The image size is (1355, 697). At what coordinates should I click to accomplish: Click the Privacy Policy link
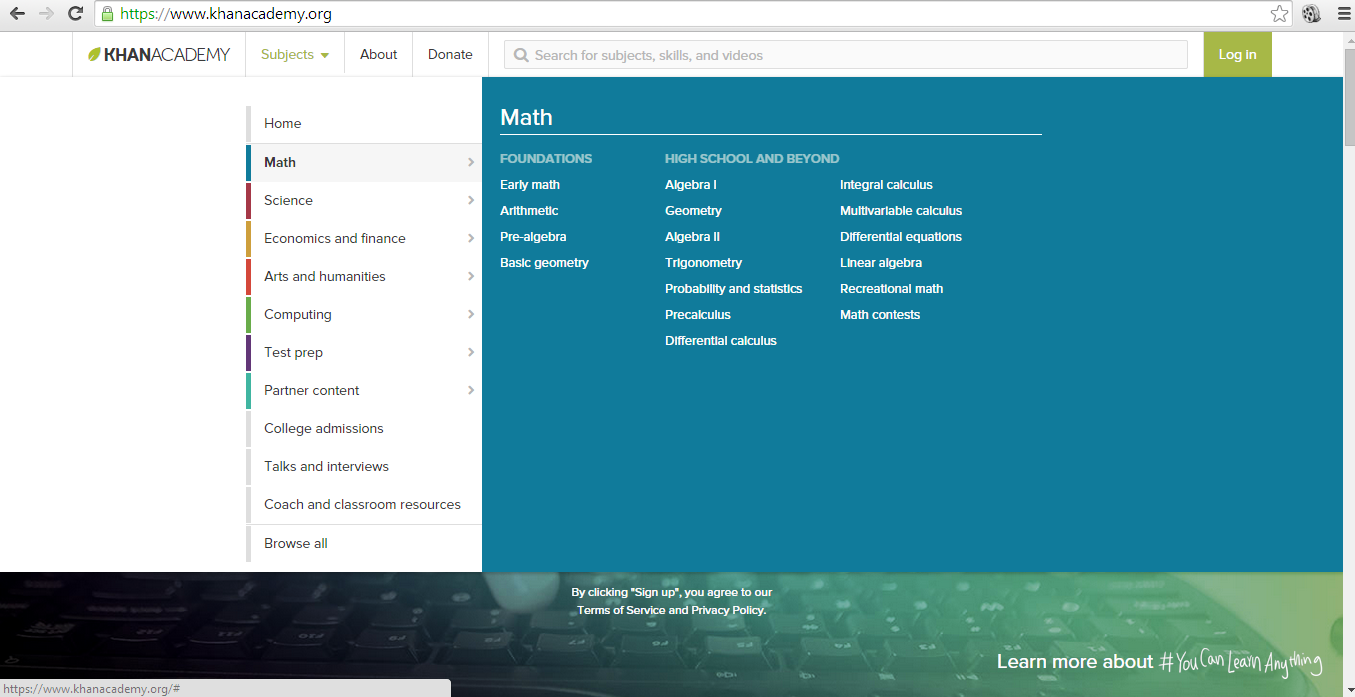(x=728, y=610)
